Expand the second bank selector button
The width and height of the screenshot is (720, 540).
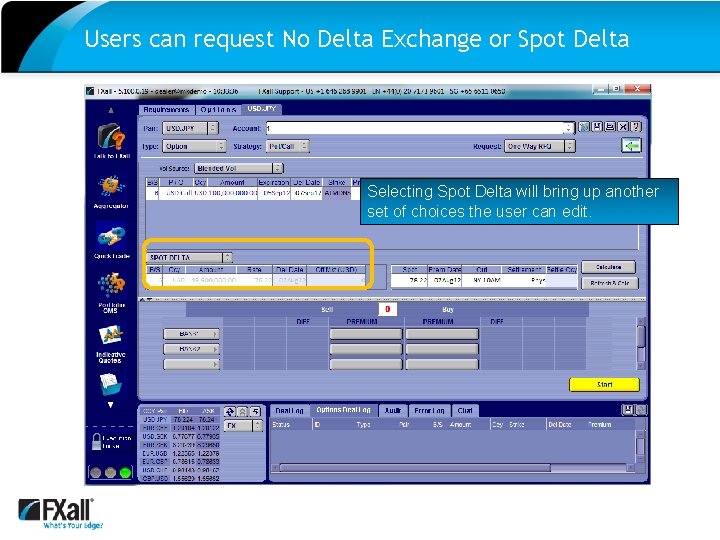click(x=191, y=349)
